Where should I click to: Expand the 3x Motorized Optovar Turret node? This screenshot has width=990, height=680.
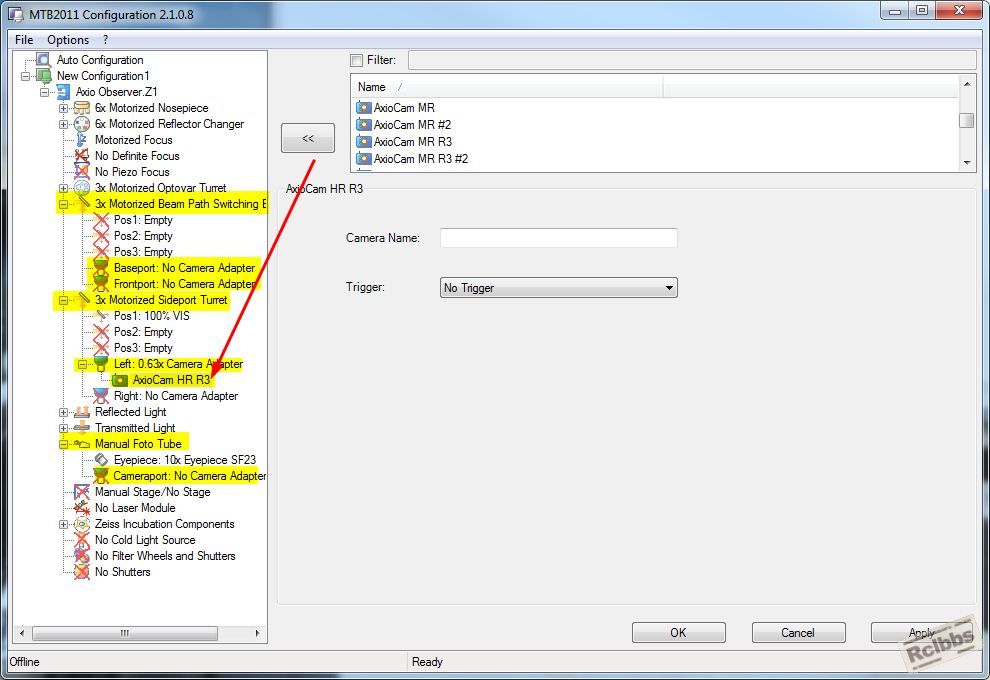pos(63,188)
